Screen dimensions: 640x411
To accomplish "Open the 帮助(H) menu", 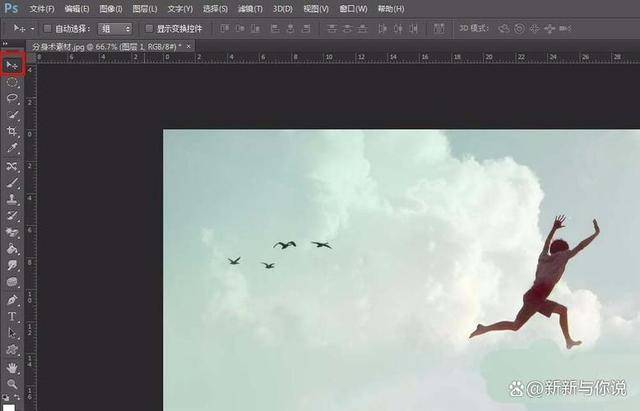I will pyautogui.click(x=391, y=9).
